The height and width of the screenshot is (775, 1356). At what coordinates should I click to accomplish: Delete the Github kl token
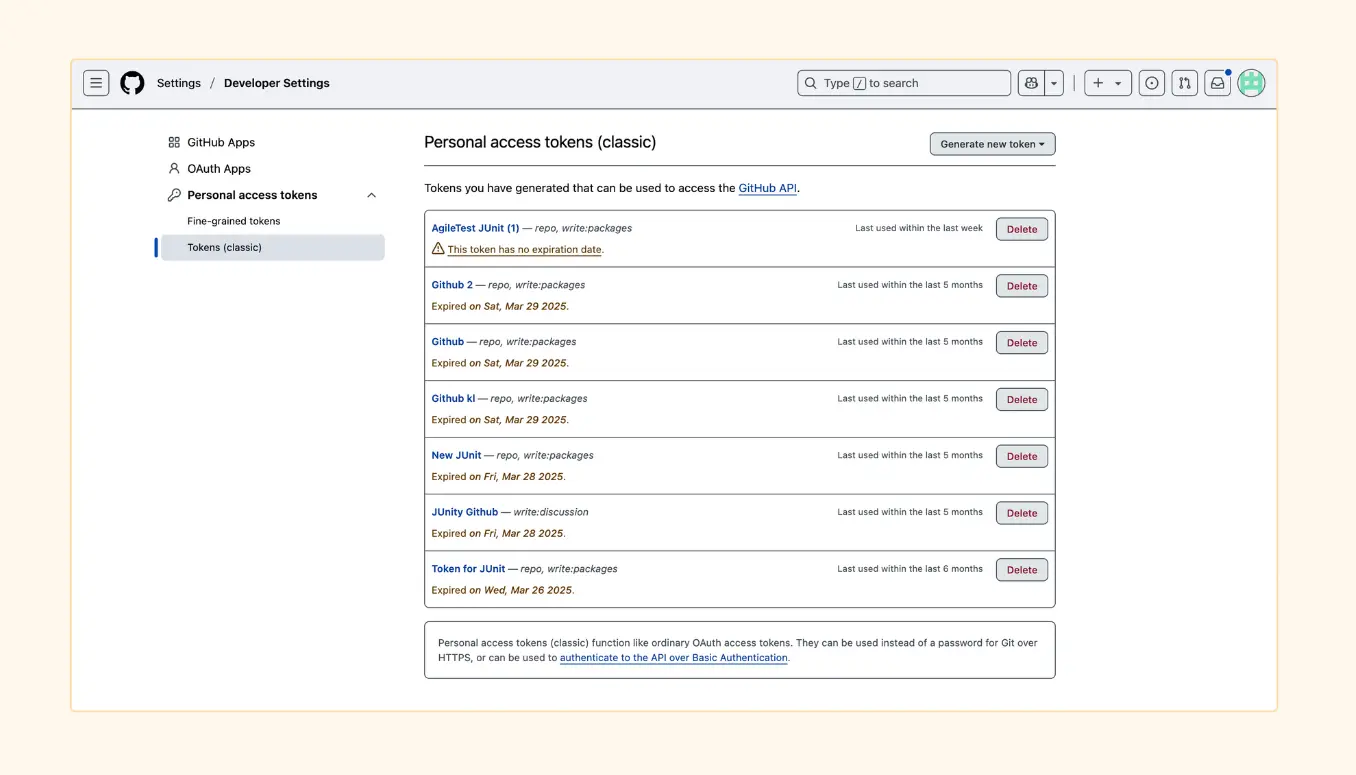pyautogui.click(x=1022, y=400)
